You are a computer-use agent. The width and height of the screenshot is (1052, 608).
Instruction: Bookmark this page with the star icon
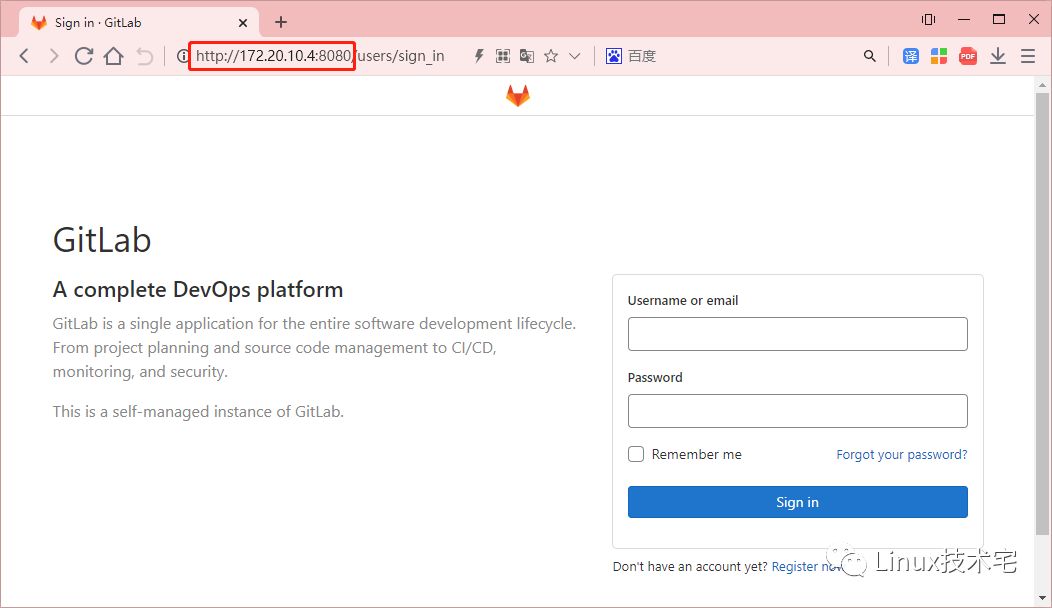(551, 56)
